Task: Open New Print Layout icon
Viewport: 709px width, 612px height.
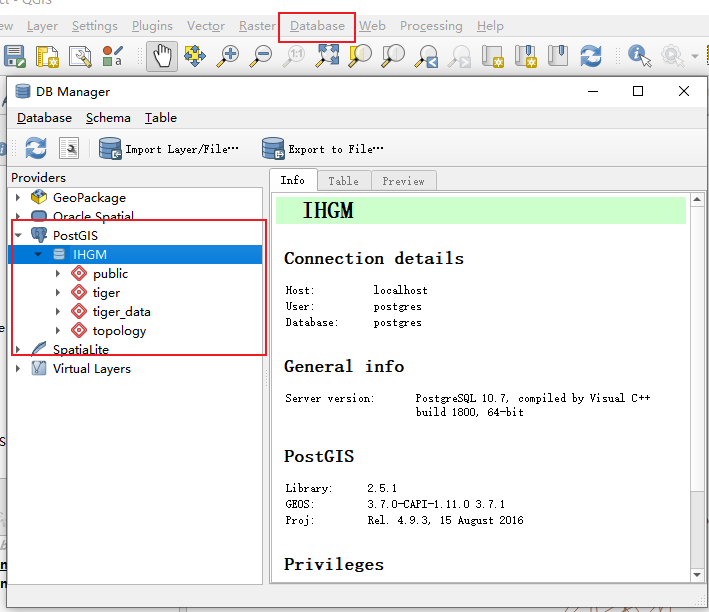Action: click(47, 56)
